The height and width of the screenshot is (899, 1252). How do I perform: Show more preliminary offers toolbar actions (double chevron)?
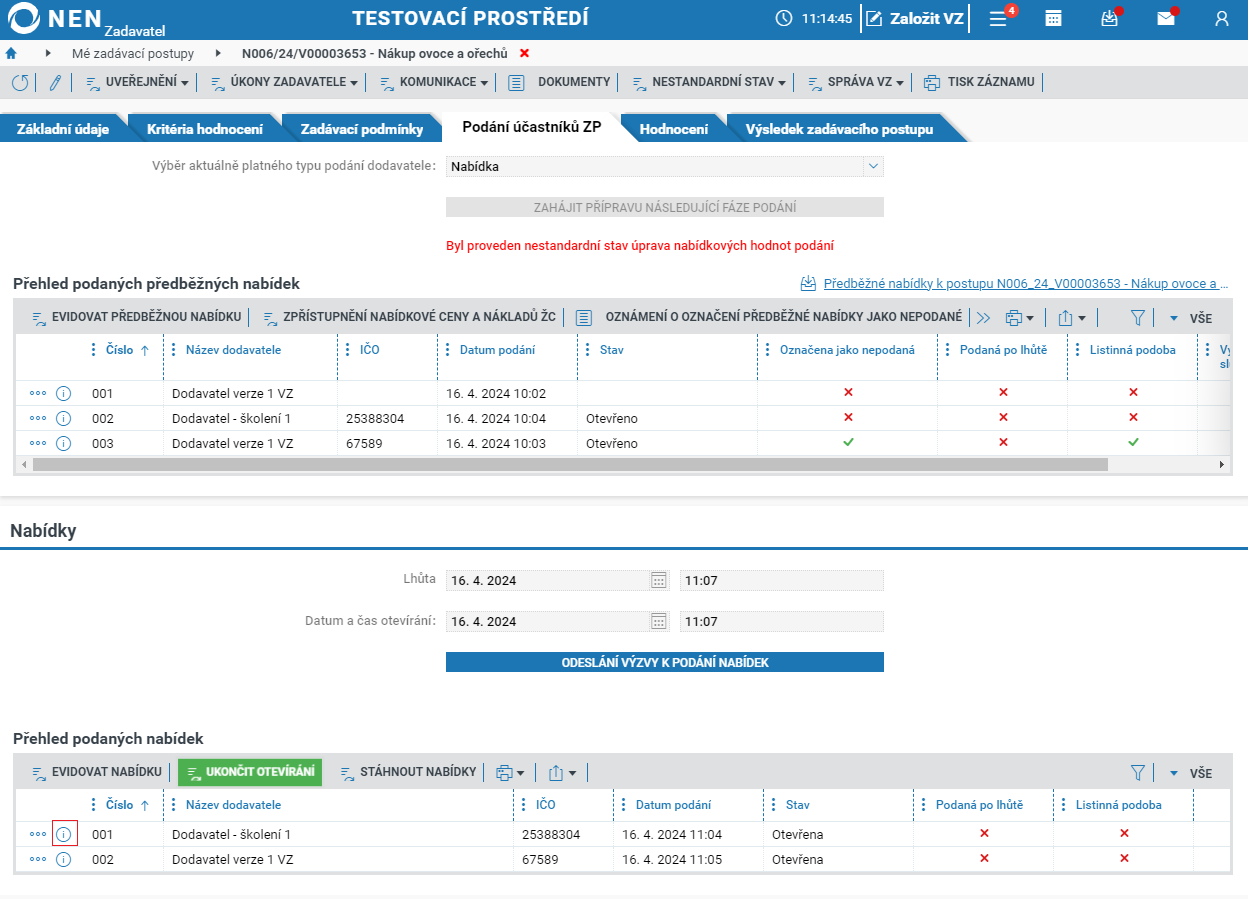click(x=983, y=318)
